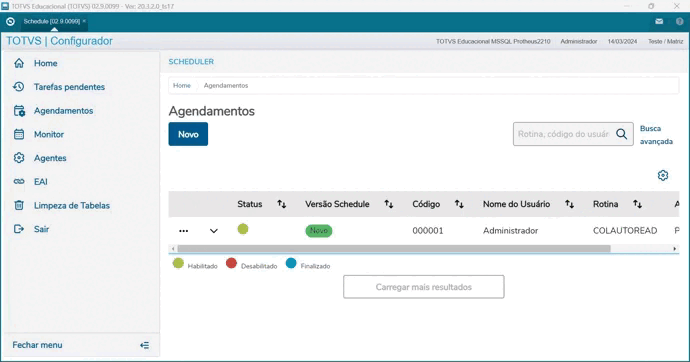Image resolution: width=690 pixels, height=362 pixels.
Task: Click the Status column header text
Action: point(250,204)
